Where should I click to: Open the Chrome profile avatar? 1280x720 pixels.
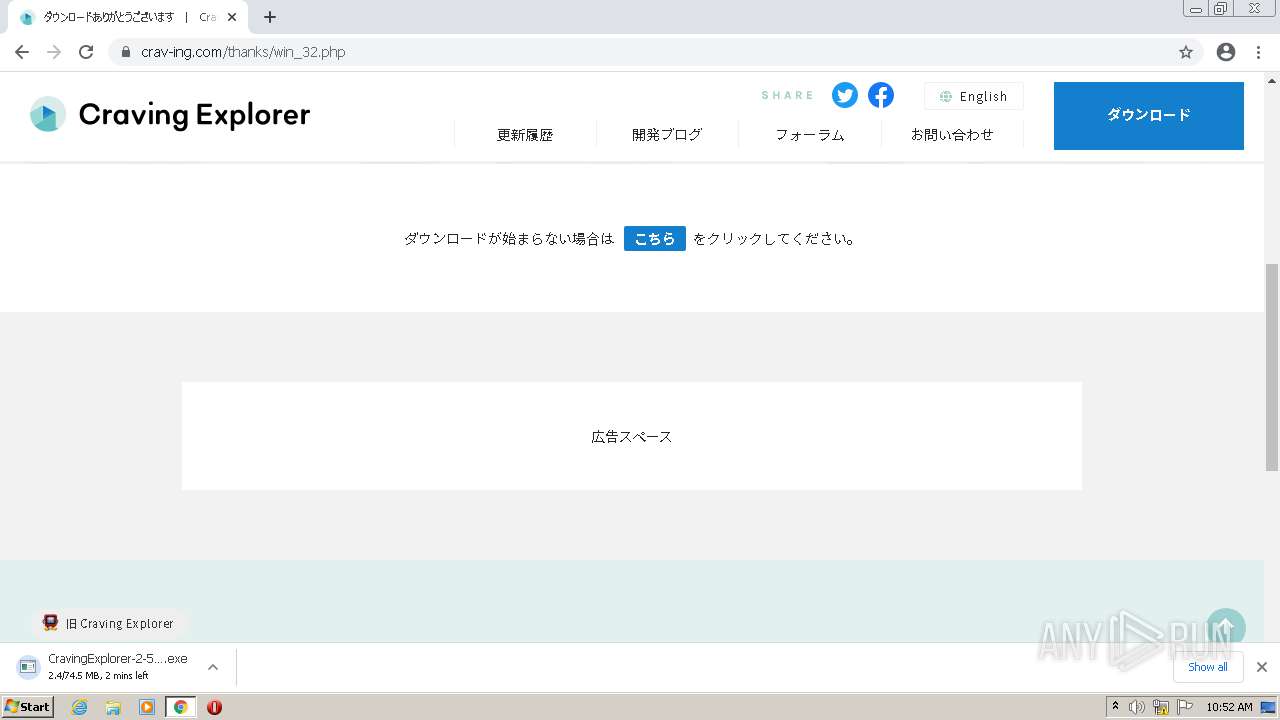[x=1226, y=52]
